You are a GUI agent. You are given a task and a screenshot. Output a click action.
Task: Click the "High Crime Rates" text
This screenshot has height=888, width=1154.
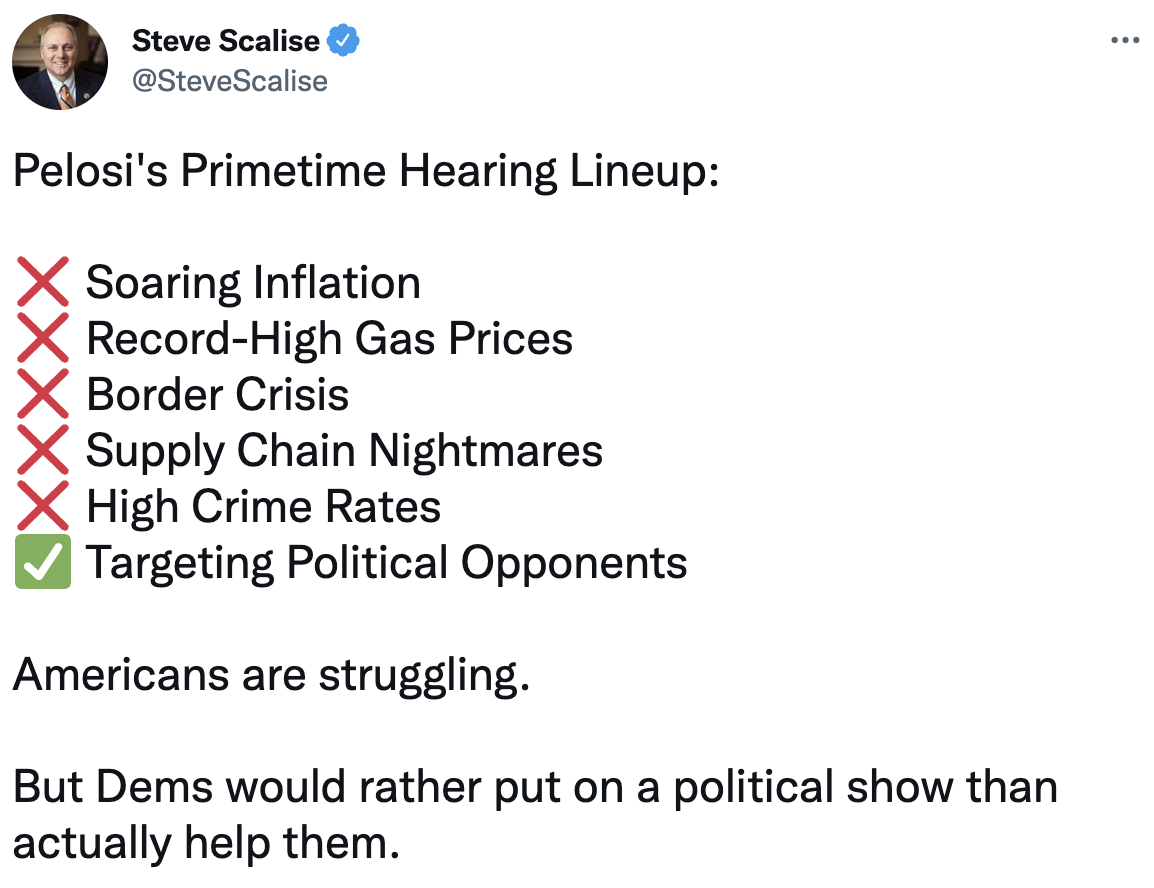[x=263, y=507]
